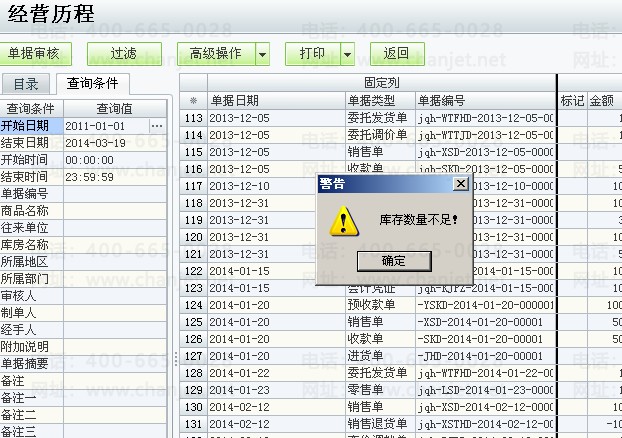Viewport: 622px width, 438px height.
Task: Click the ※ column header icon
Action: pyautogui.click(x=193, y=101)
